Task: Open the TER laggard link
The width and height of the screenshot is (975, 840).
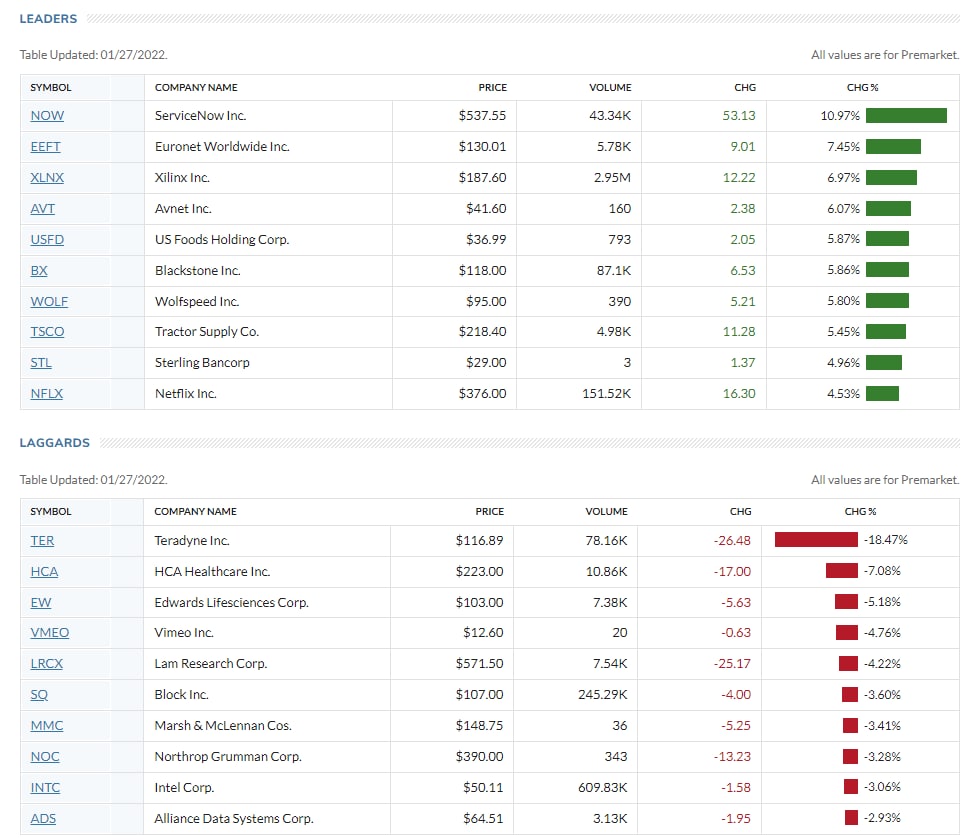Action: pos(42,541)
